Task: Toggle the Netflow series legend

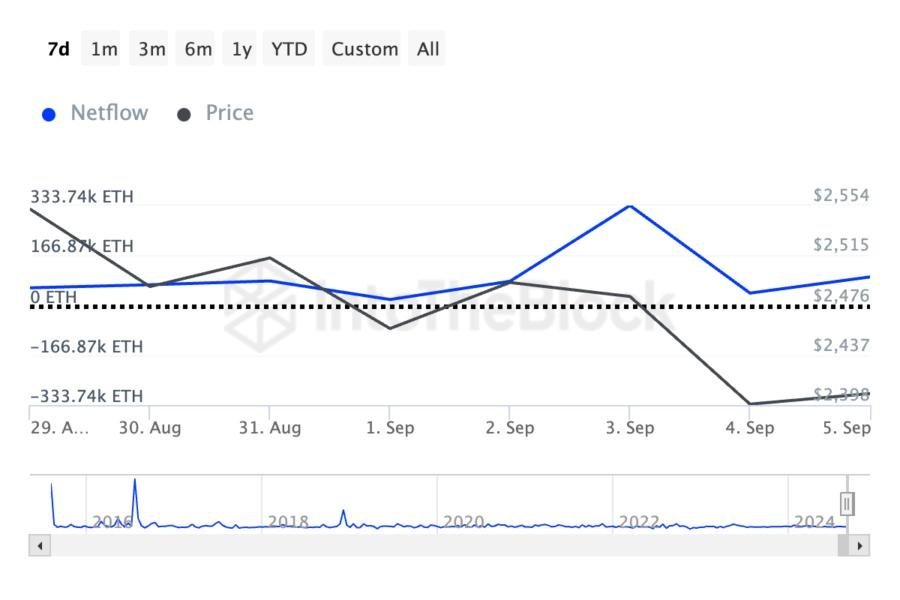Action: click(108, 113)
